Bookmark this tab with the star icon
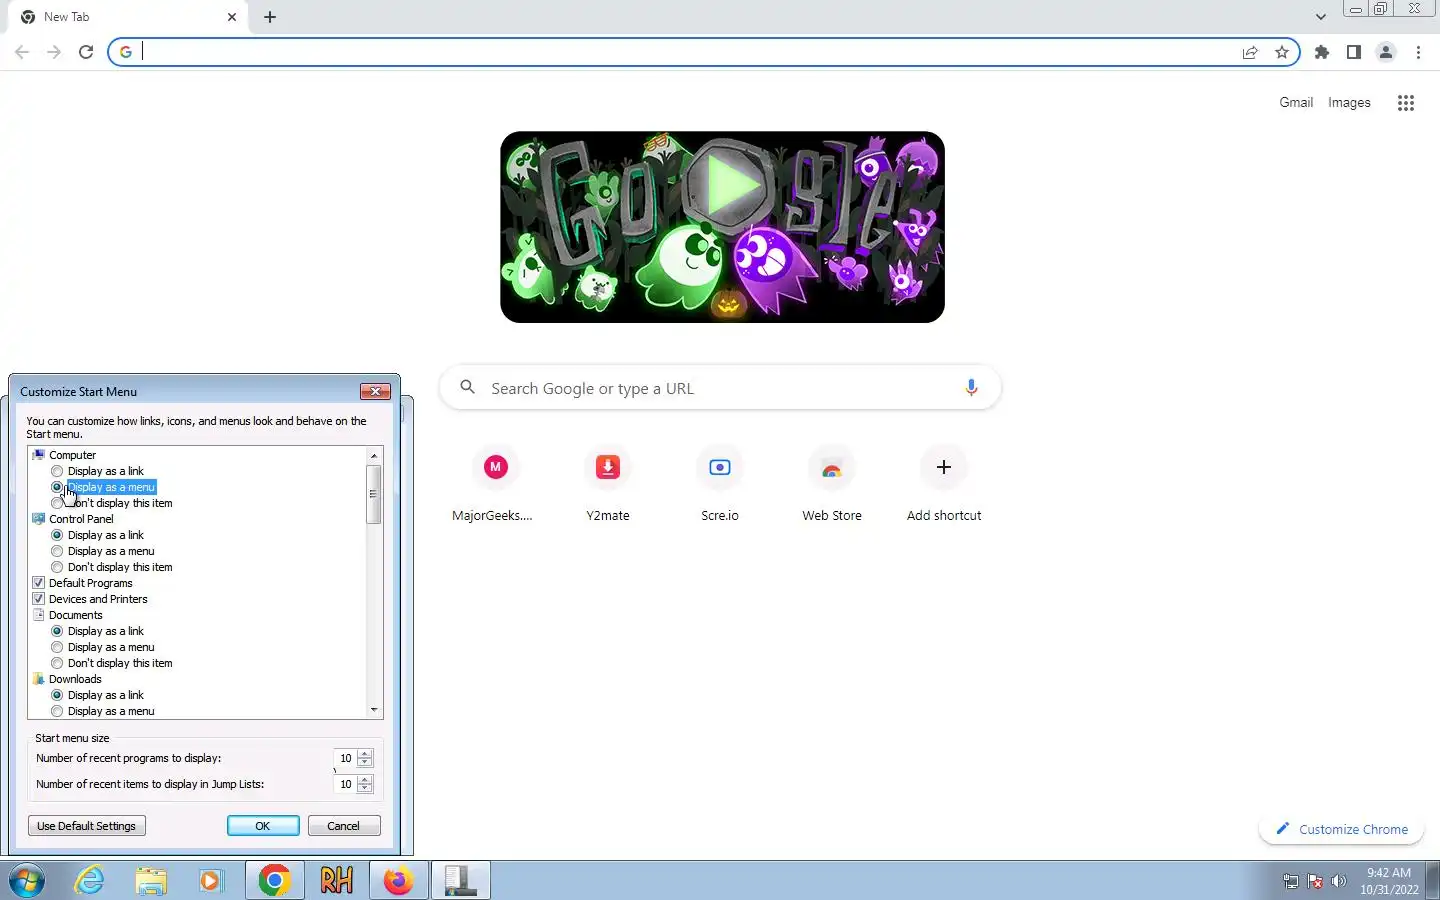 (1282, 52)
